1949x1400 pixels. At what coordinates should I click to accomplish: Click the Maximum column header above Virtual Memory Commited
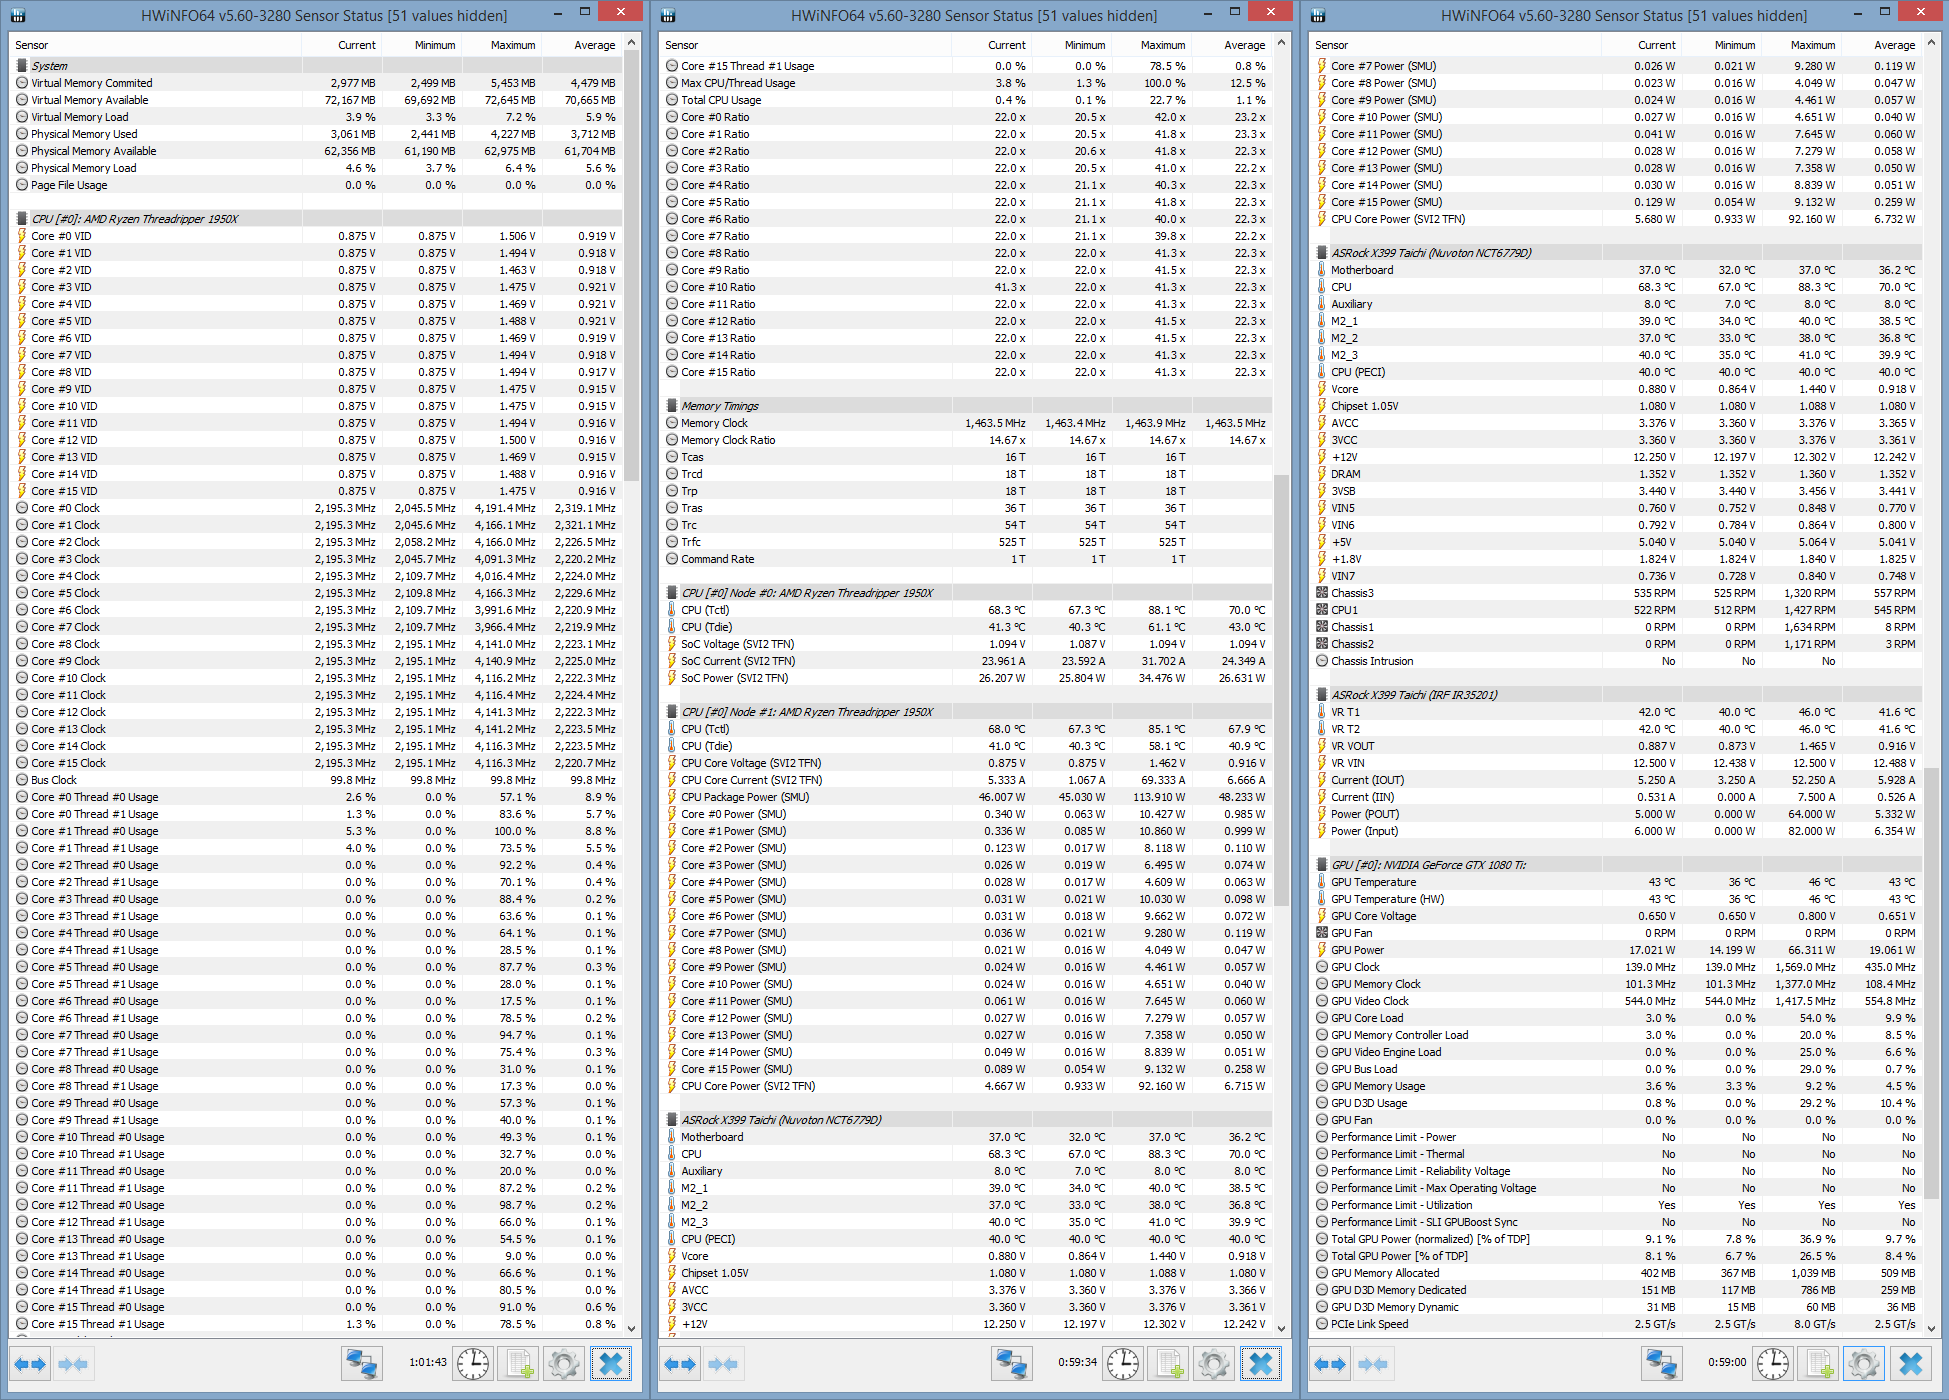513,45
